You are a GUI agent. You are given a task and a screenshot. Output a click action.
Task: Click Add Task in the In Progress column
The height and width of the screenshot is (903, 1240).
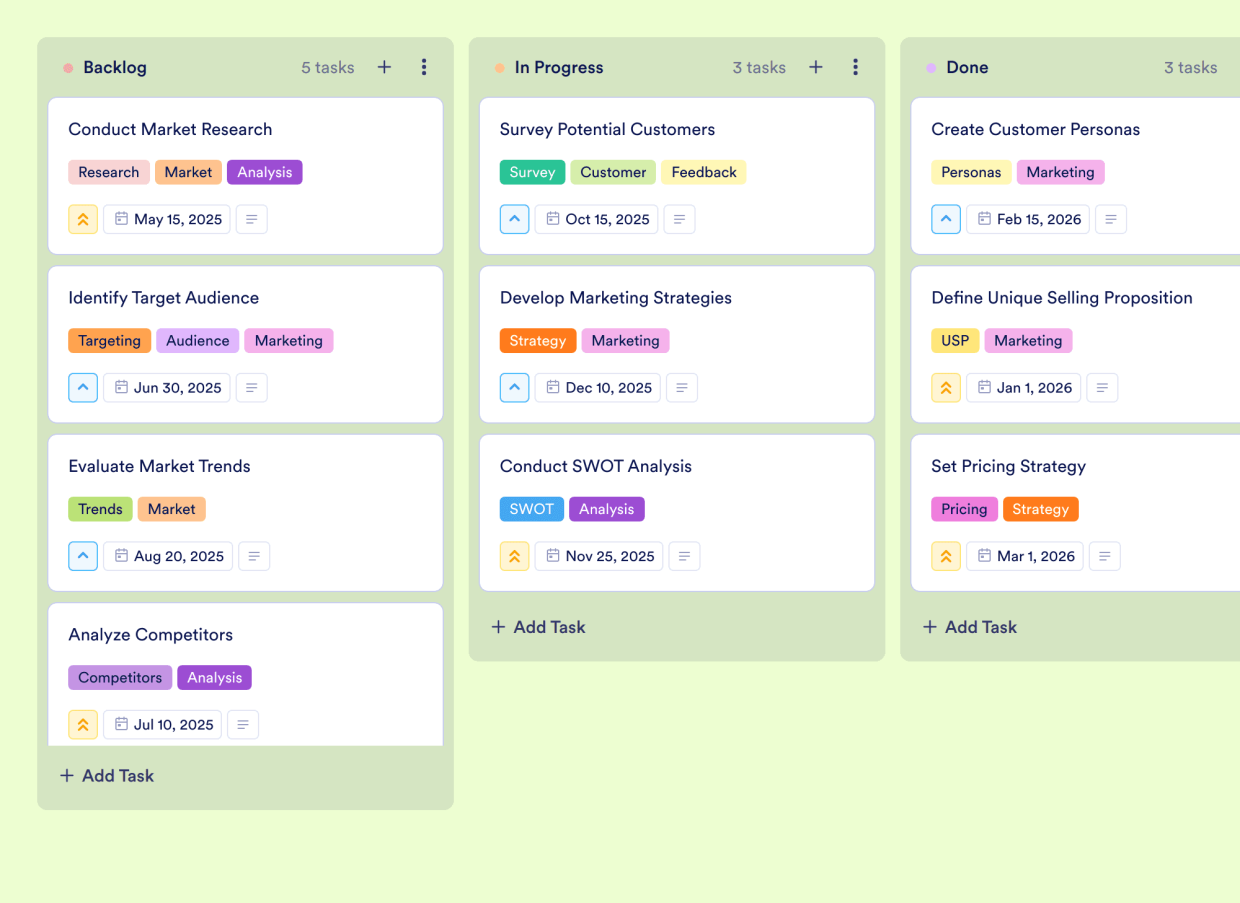(538, 627)
